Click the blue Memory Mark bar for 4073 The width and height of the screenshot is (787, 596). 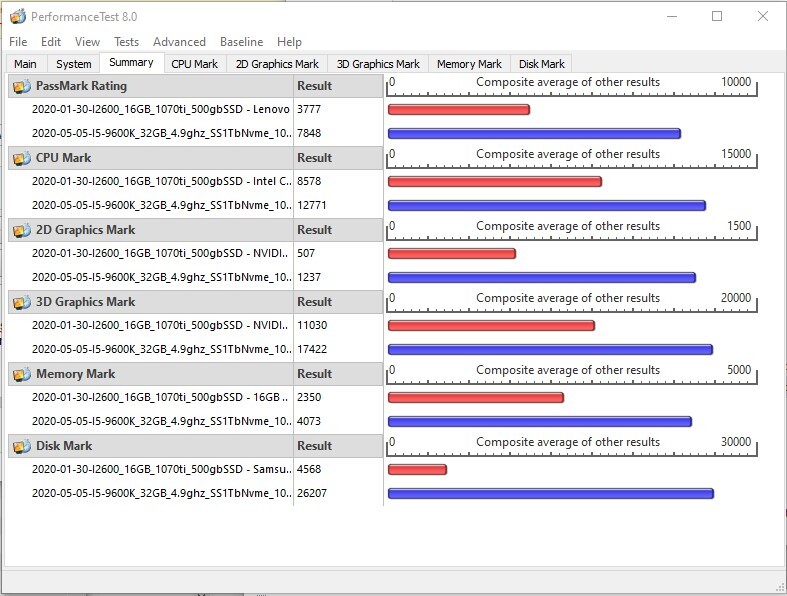(540, 422)
